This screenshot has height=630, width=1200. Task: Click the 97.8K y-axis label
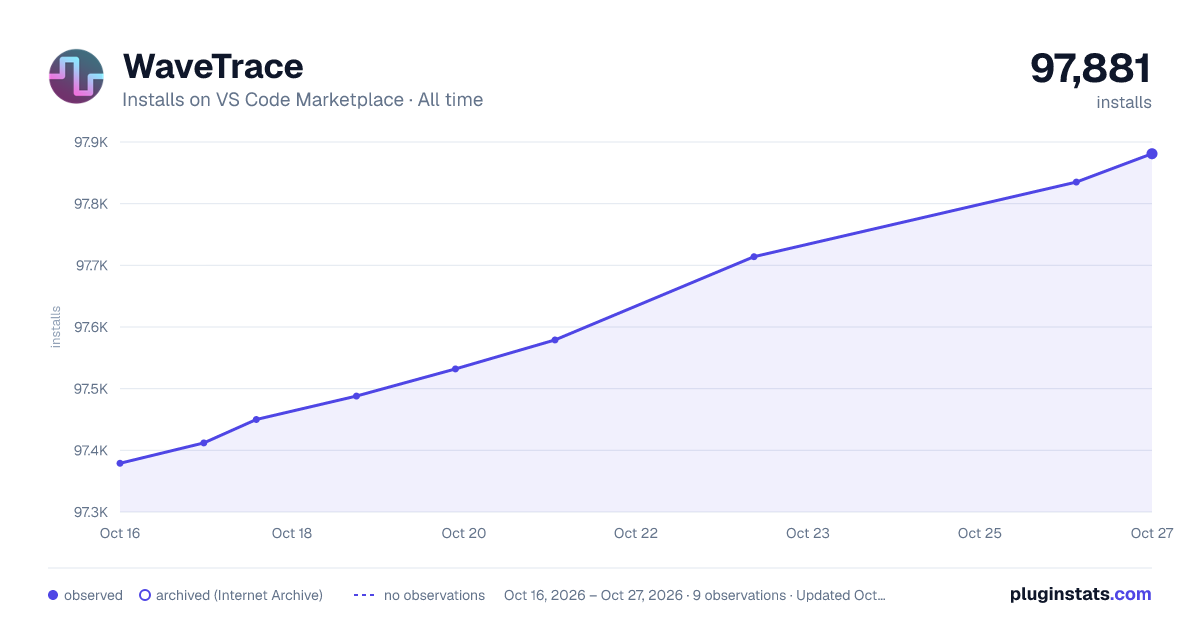(91, 204)
